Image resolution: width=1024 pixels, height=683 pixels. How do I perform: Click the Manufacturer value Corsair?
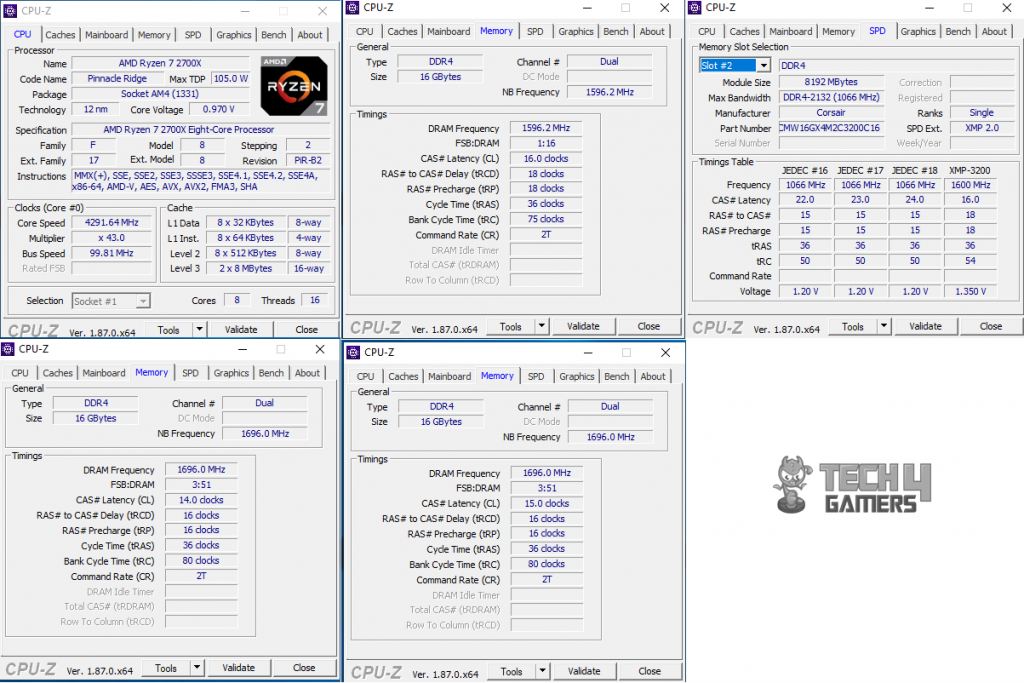(831, 112)
